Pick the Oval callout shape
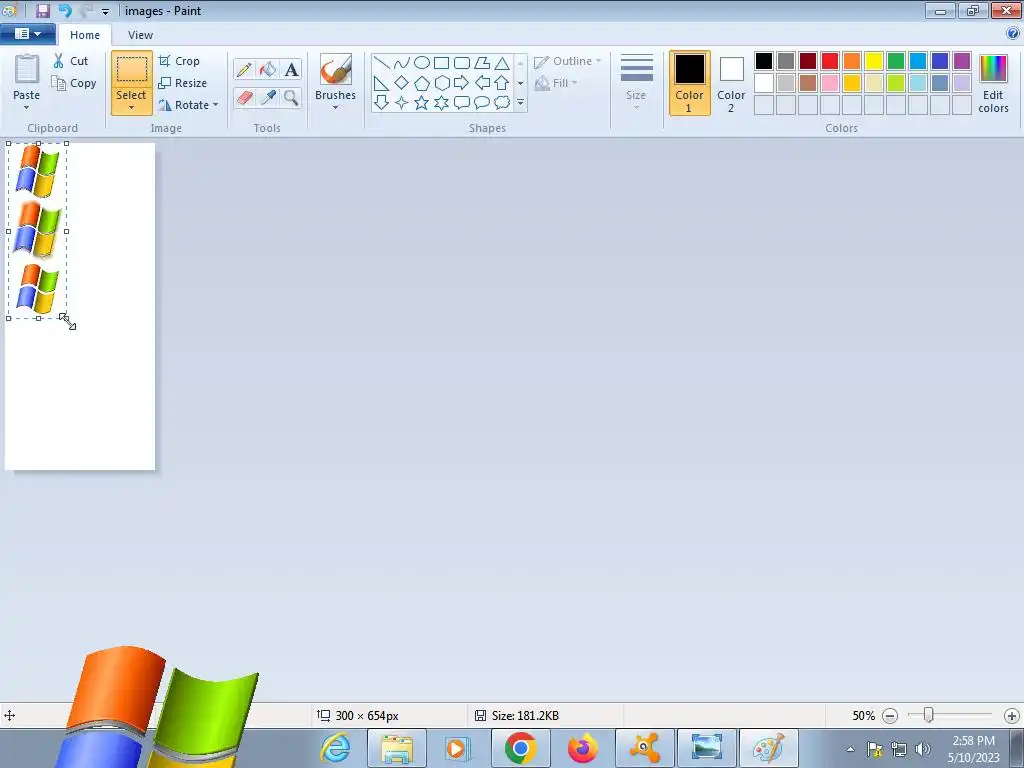 coord(482,103)
